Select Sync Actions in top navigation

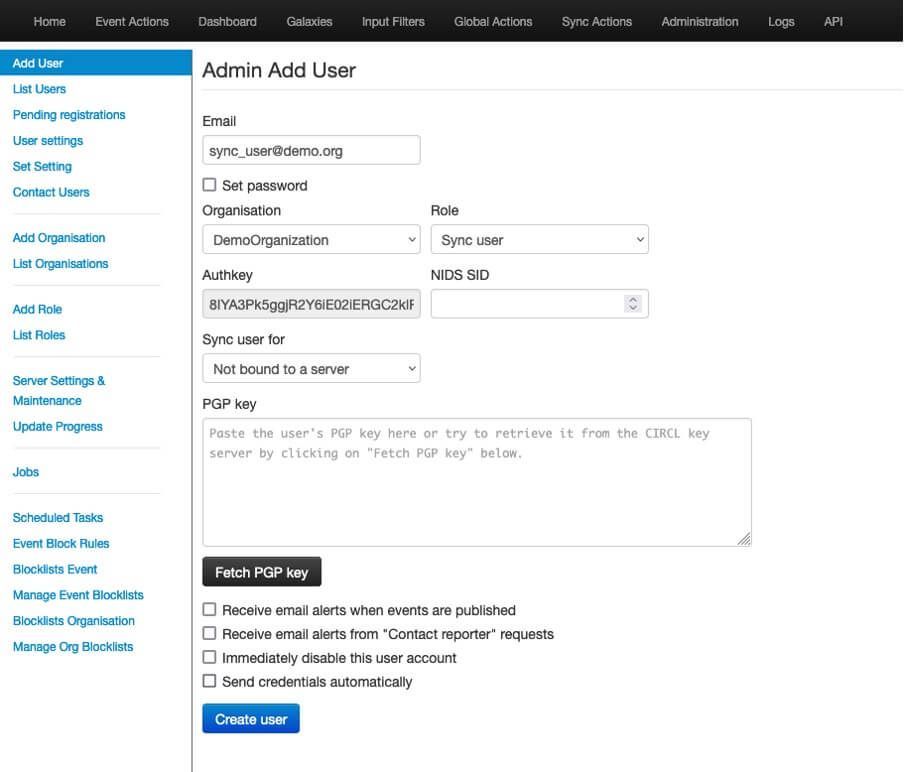tap(596, 21)
